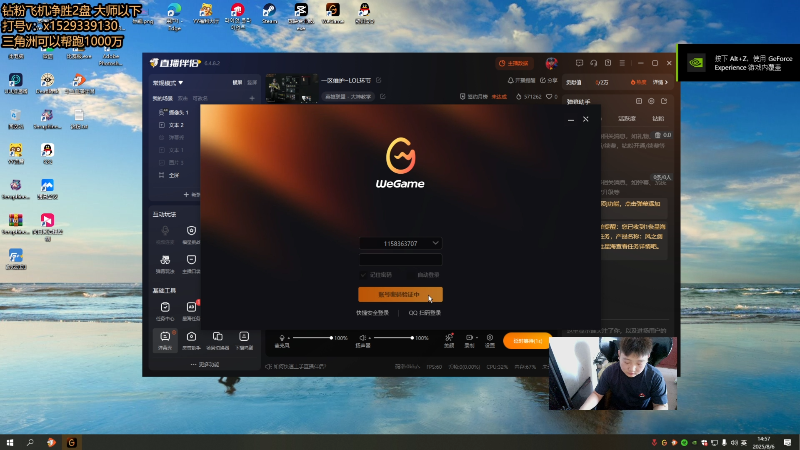Mute the speaker icon in the bottom bar

(362, 338)
